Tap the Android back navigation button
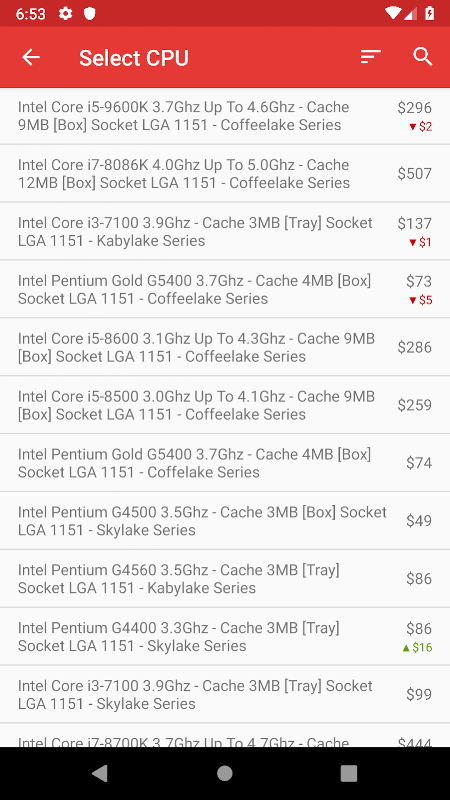Screen dimensions: 450x800 coord(100,773)
